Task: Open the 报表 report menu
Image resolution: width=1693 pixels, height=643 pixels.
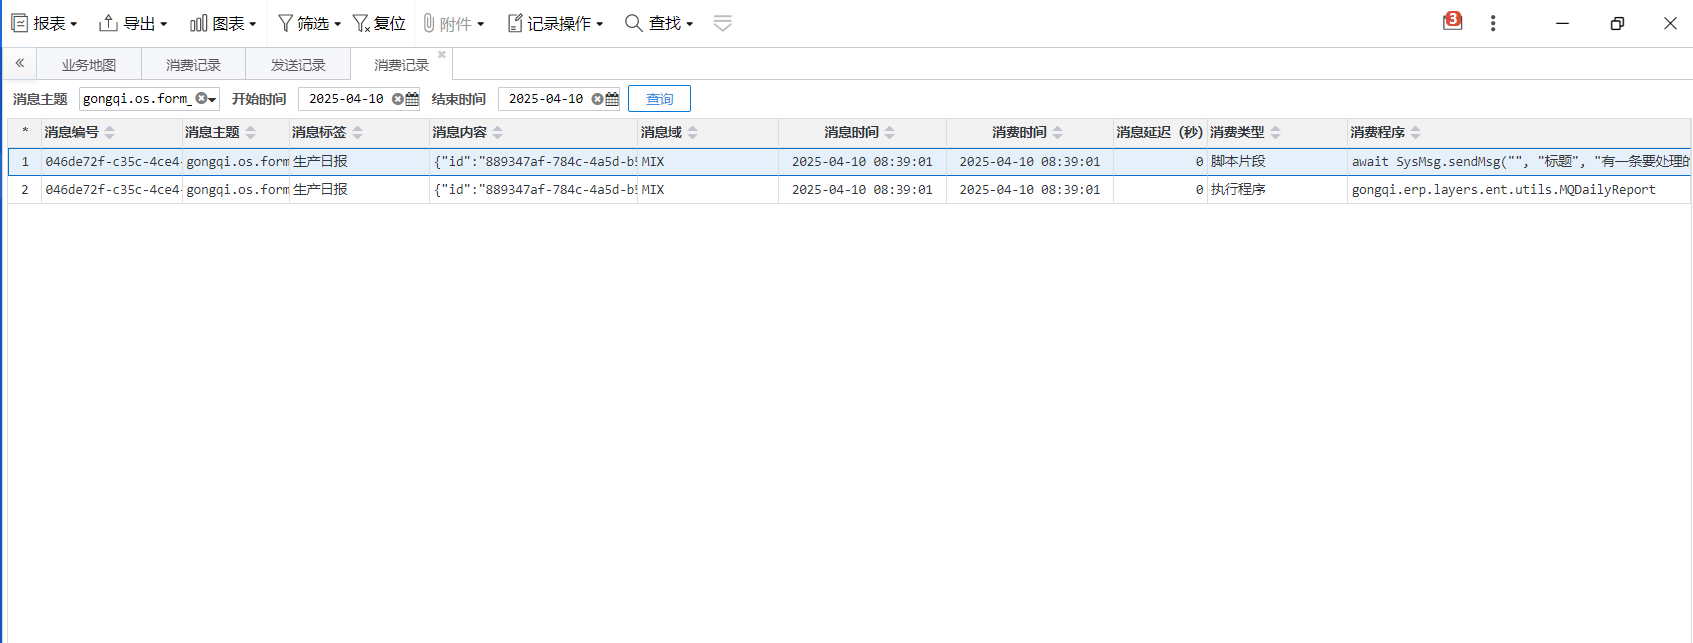Action: click(44, 23)
